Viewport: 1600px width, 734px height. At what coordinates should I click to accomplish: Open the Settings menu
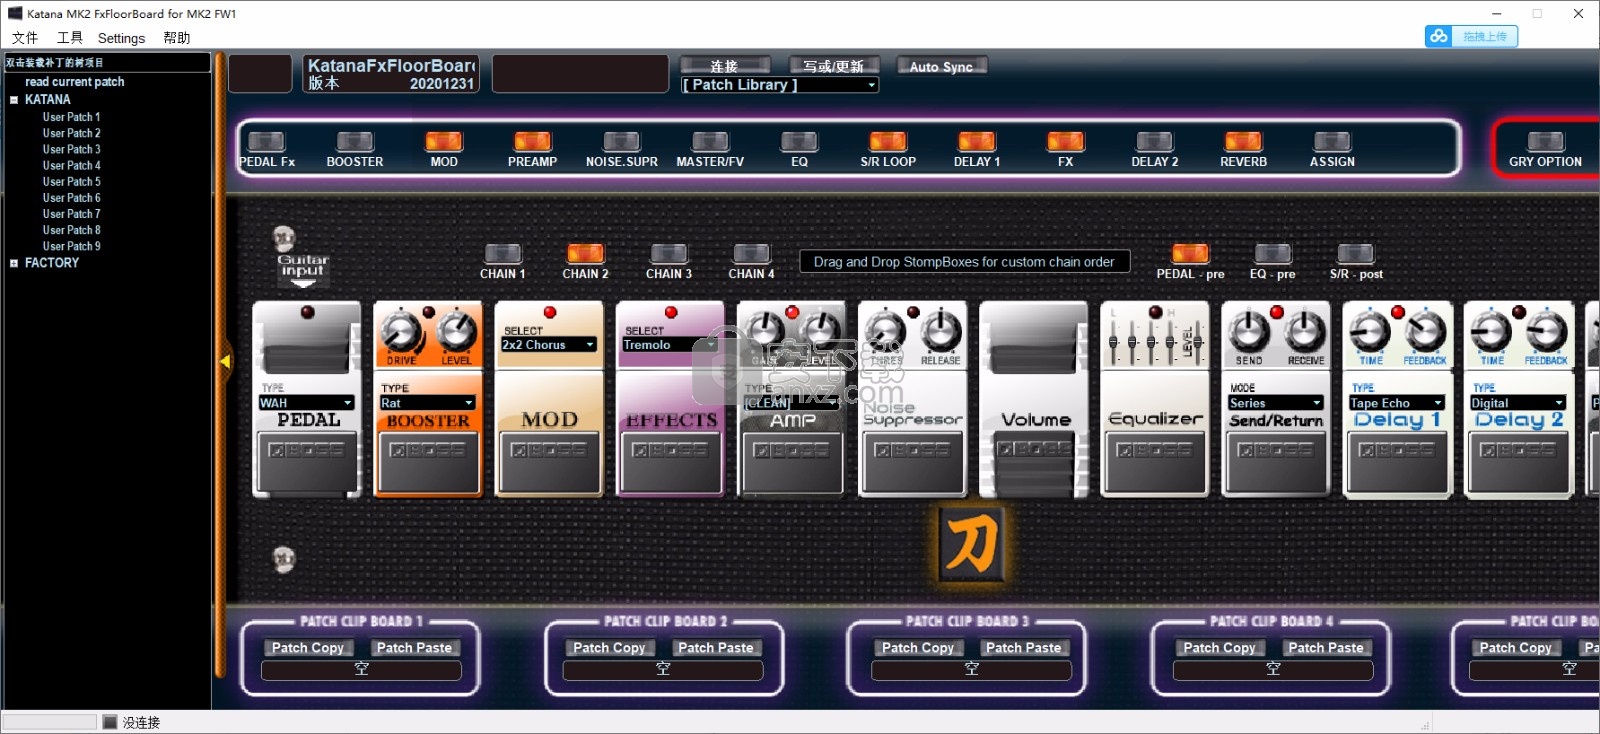click(x=121, y=38)
